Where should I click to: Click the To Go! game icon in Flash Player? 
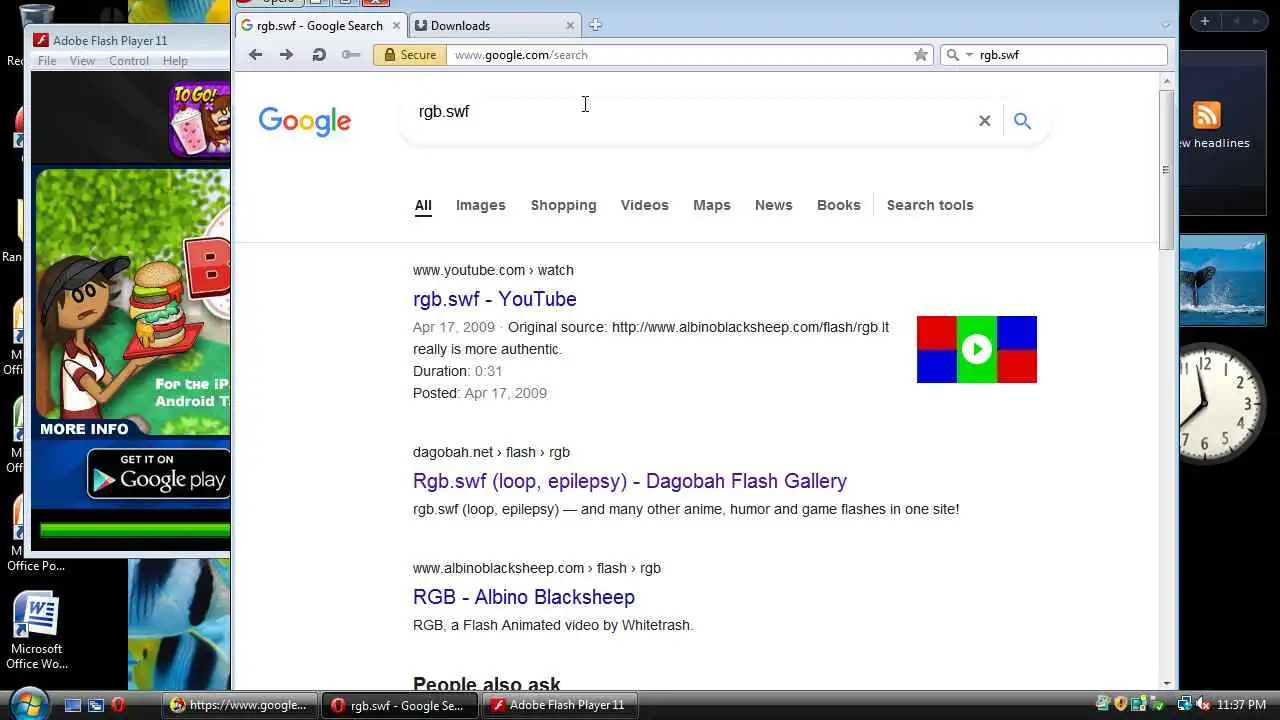pos(199,120)
